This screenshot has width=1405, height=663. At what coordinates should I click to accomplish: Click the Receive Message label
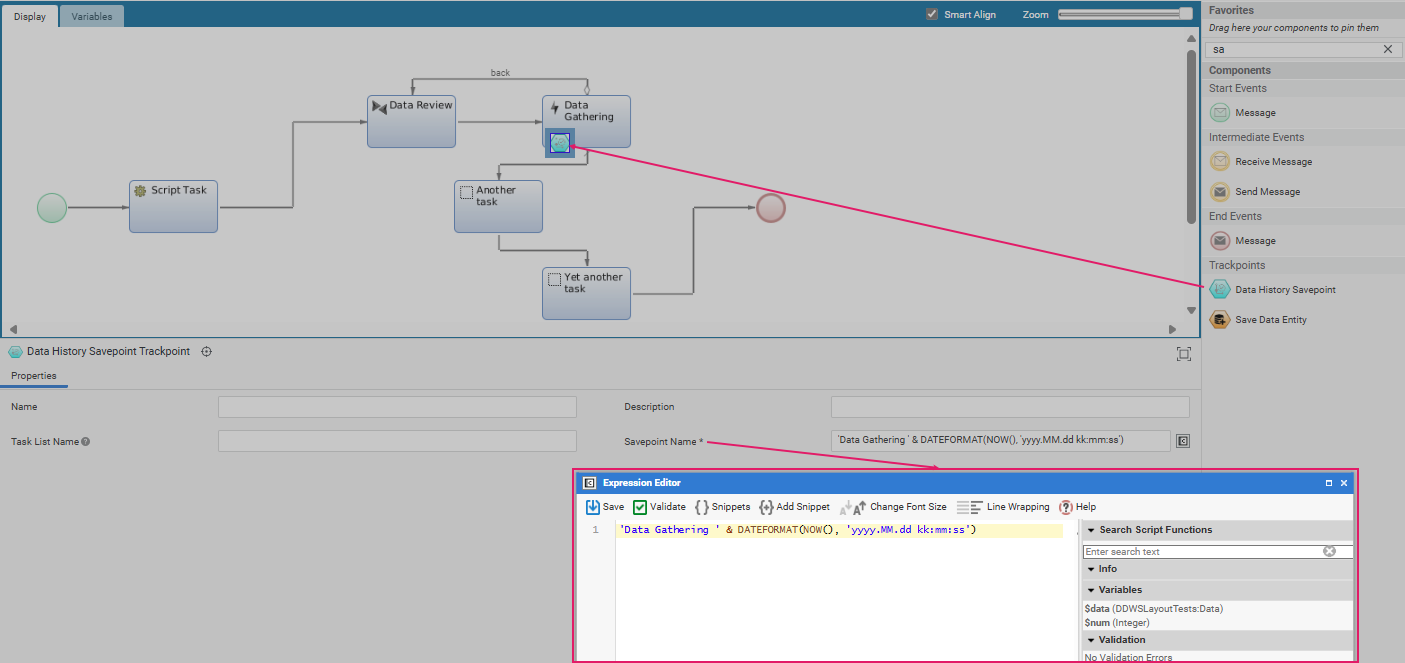pos(1273,162)
